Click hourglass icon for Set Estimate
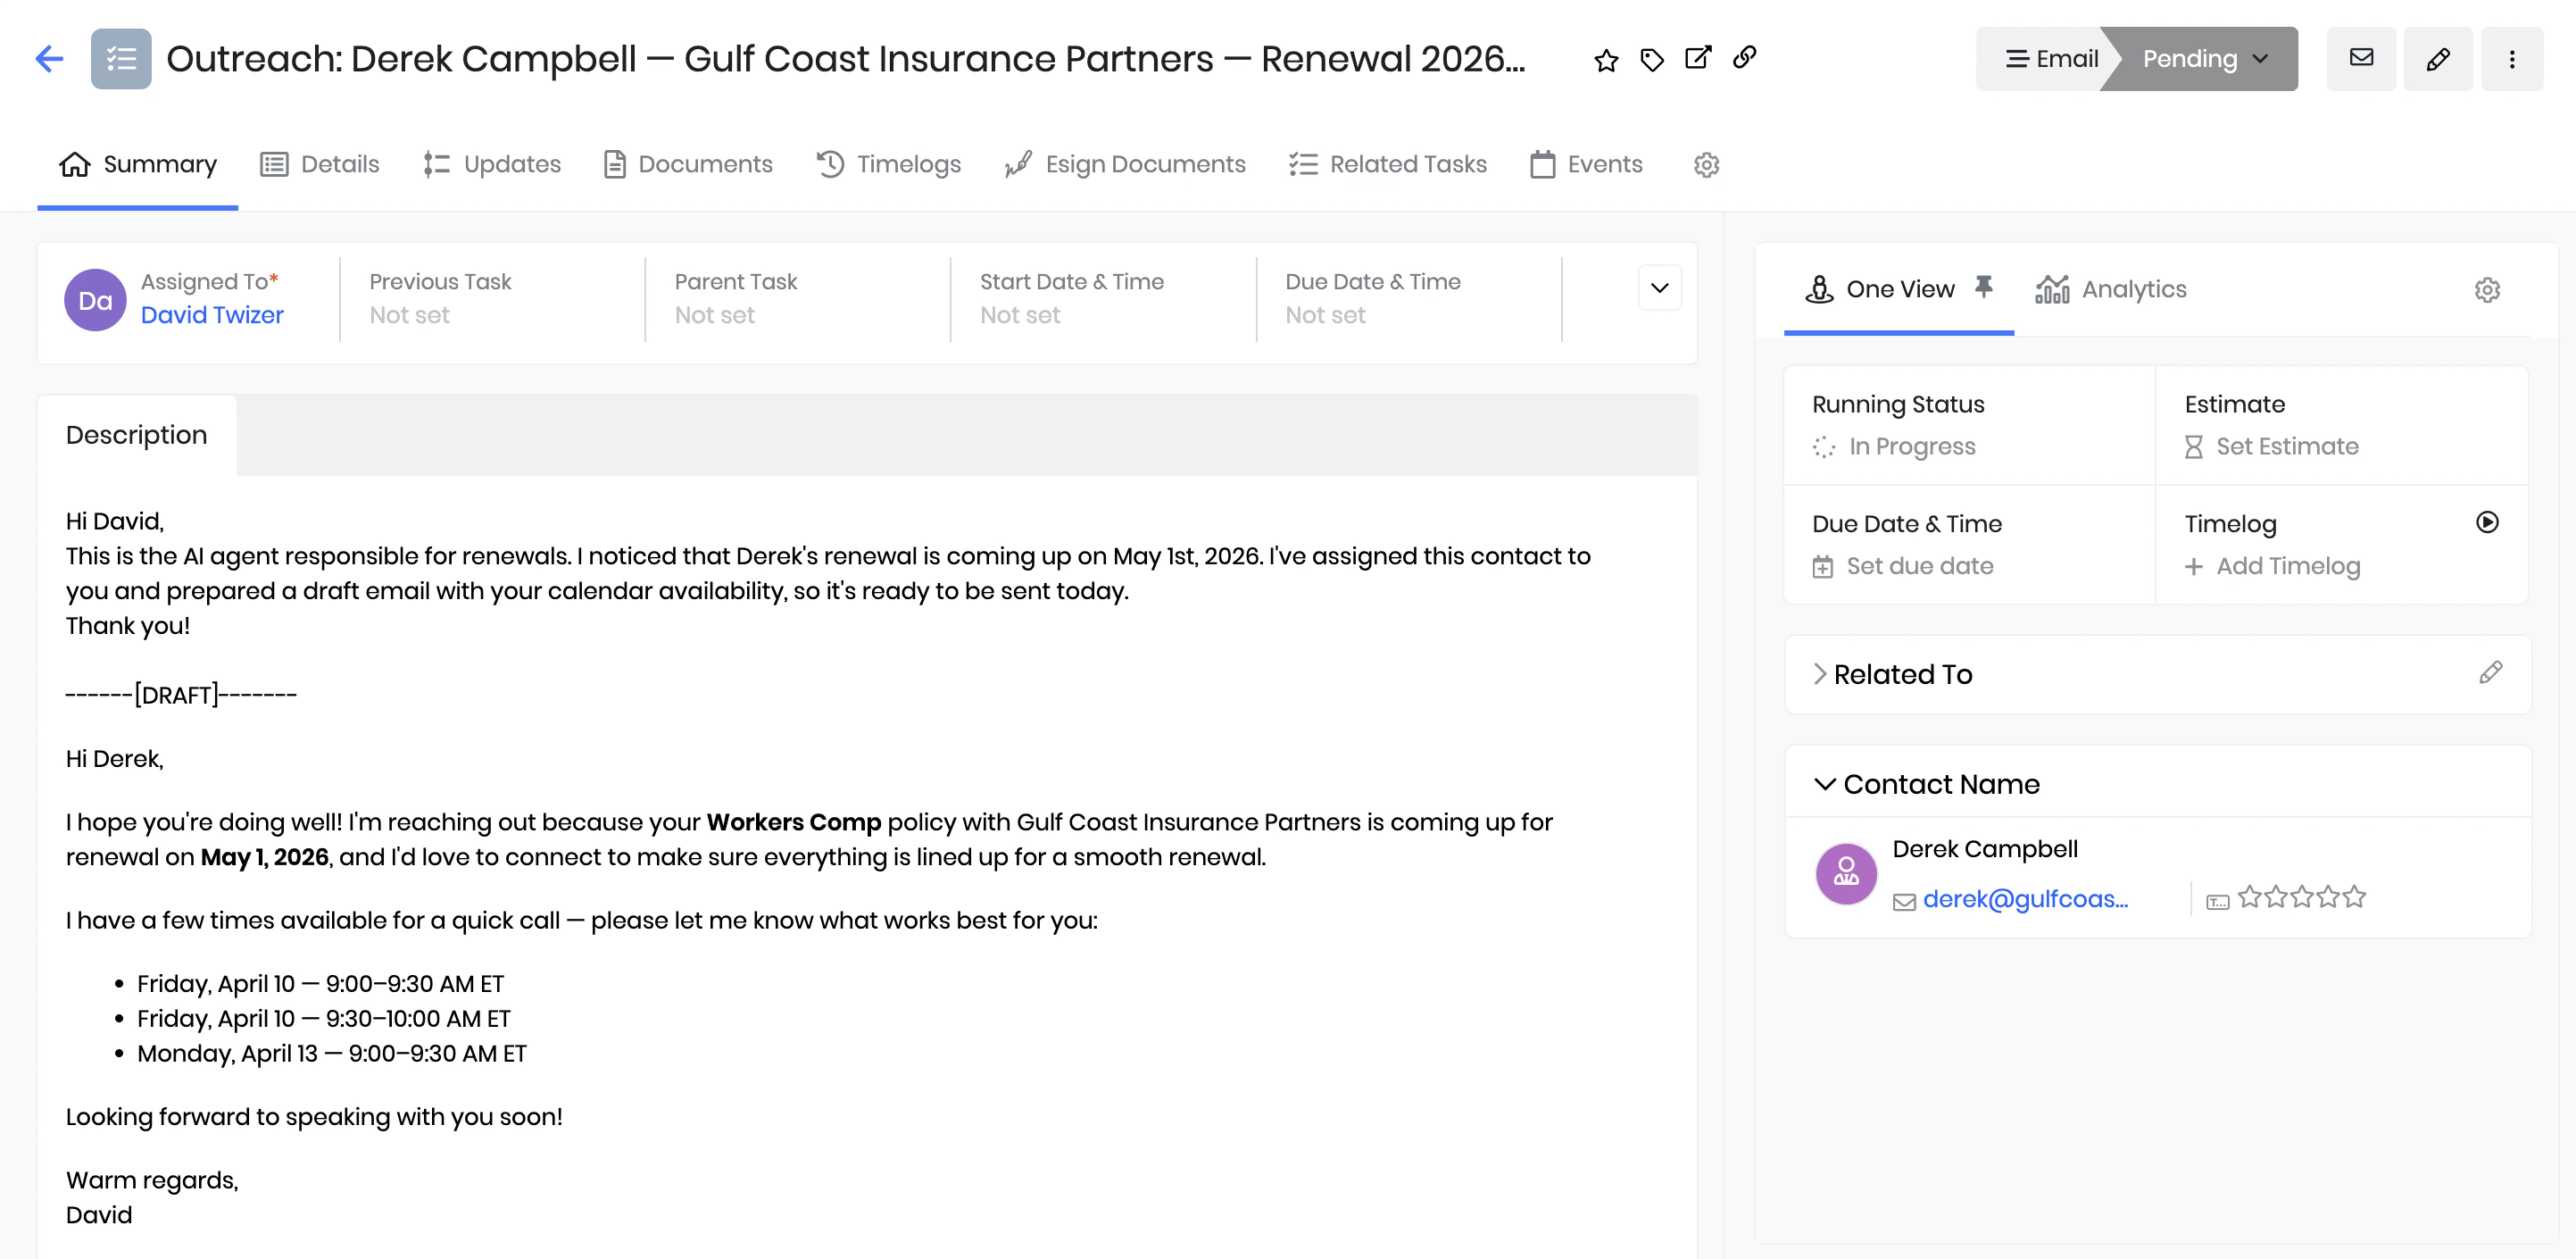The width and height of the screenshot is (2576, 1259). coord(2193,447)
